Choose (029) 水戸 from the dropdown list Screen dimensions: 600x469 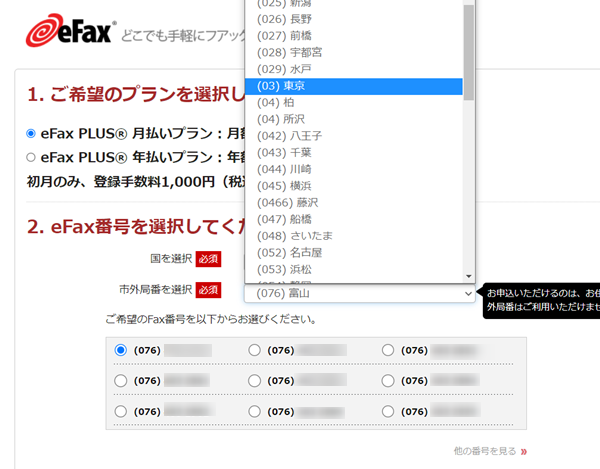(x=354, y=69)
